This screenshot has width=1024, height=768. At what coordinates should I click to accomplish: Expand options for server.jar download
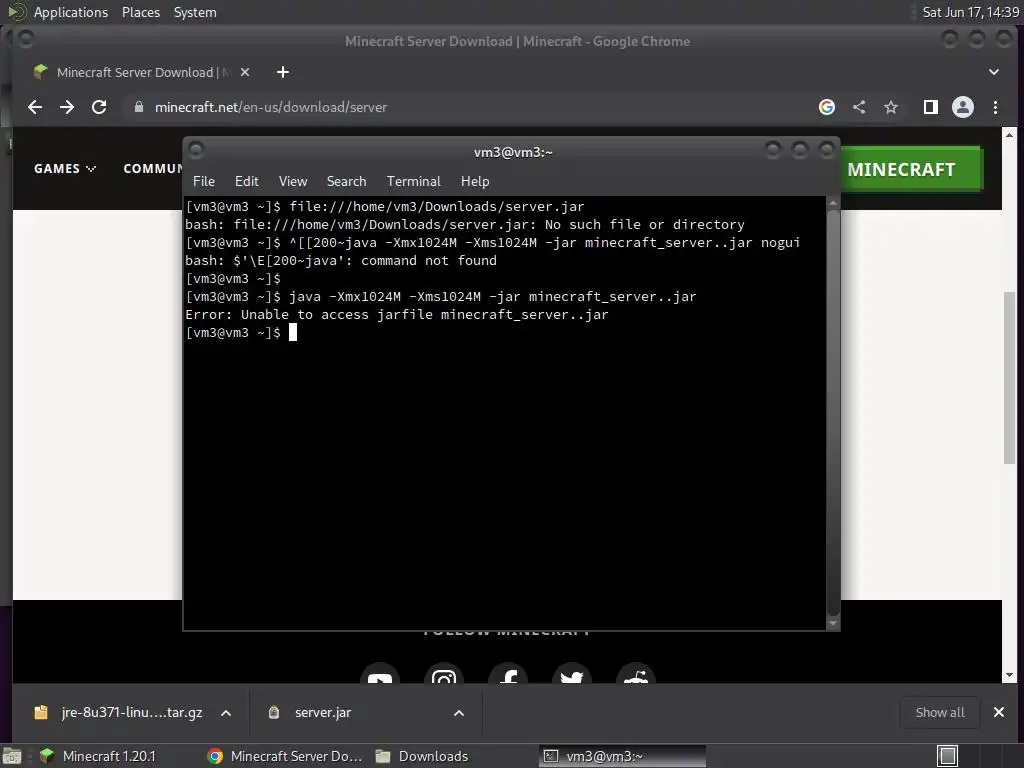[459, 713]
